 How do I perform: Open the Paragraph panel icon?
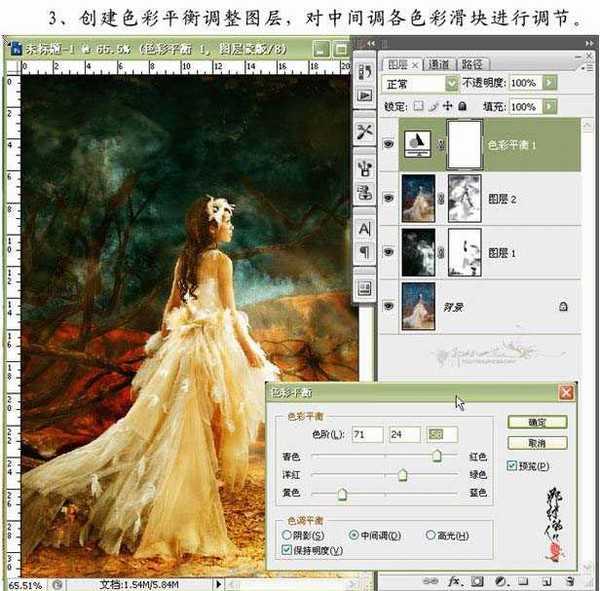pyautogui.click(x=364, y=252)
